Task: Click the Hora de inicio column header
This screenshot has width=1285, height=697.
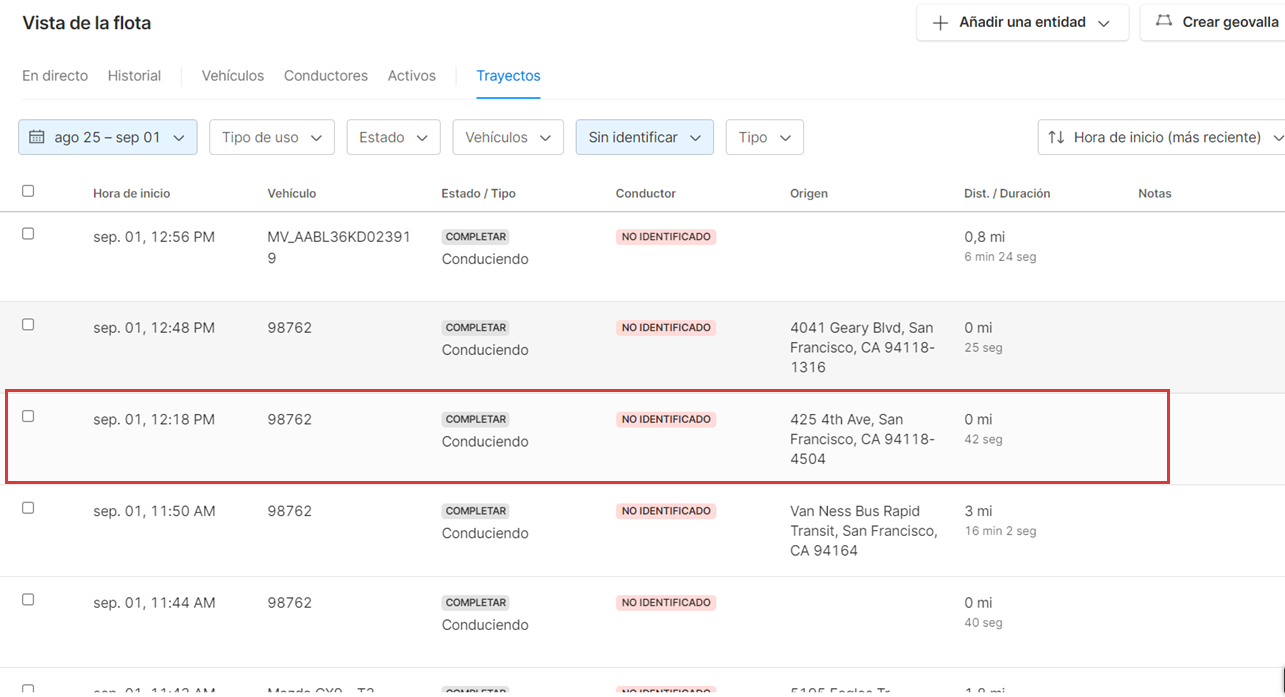Action: click(132, 194)
